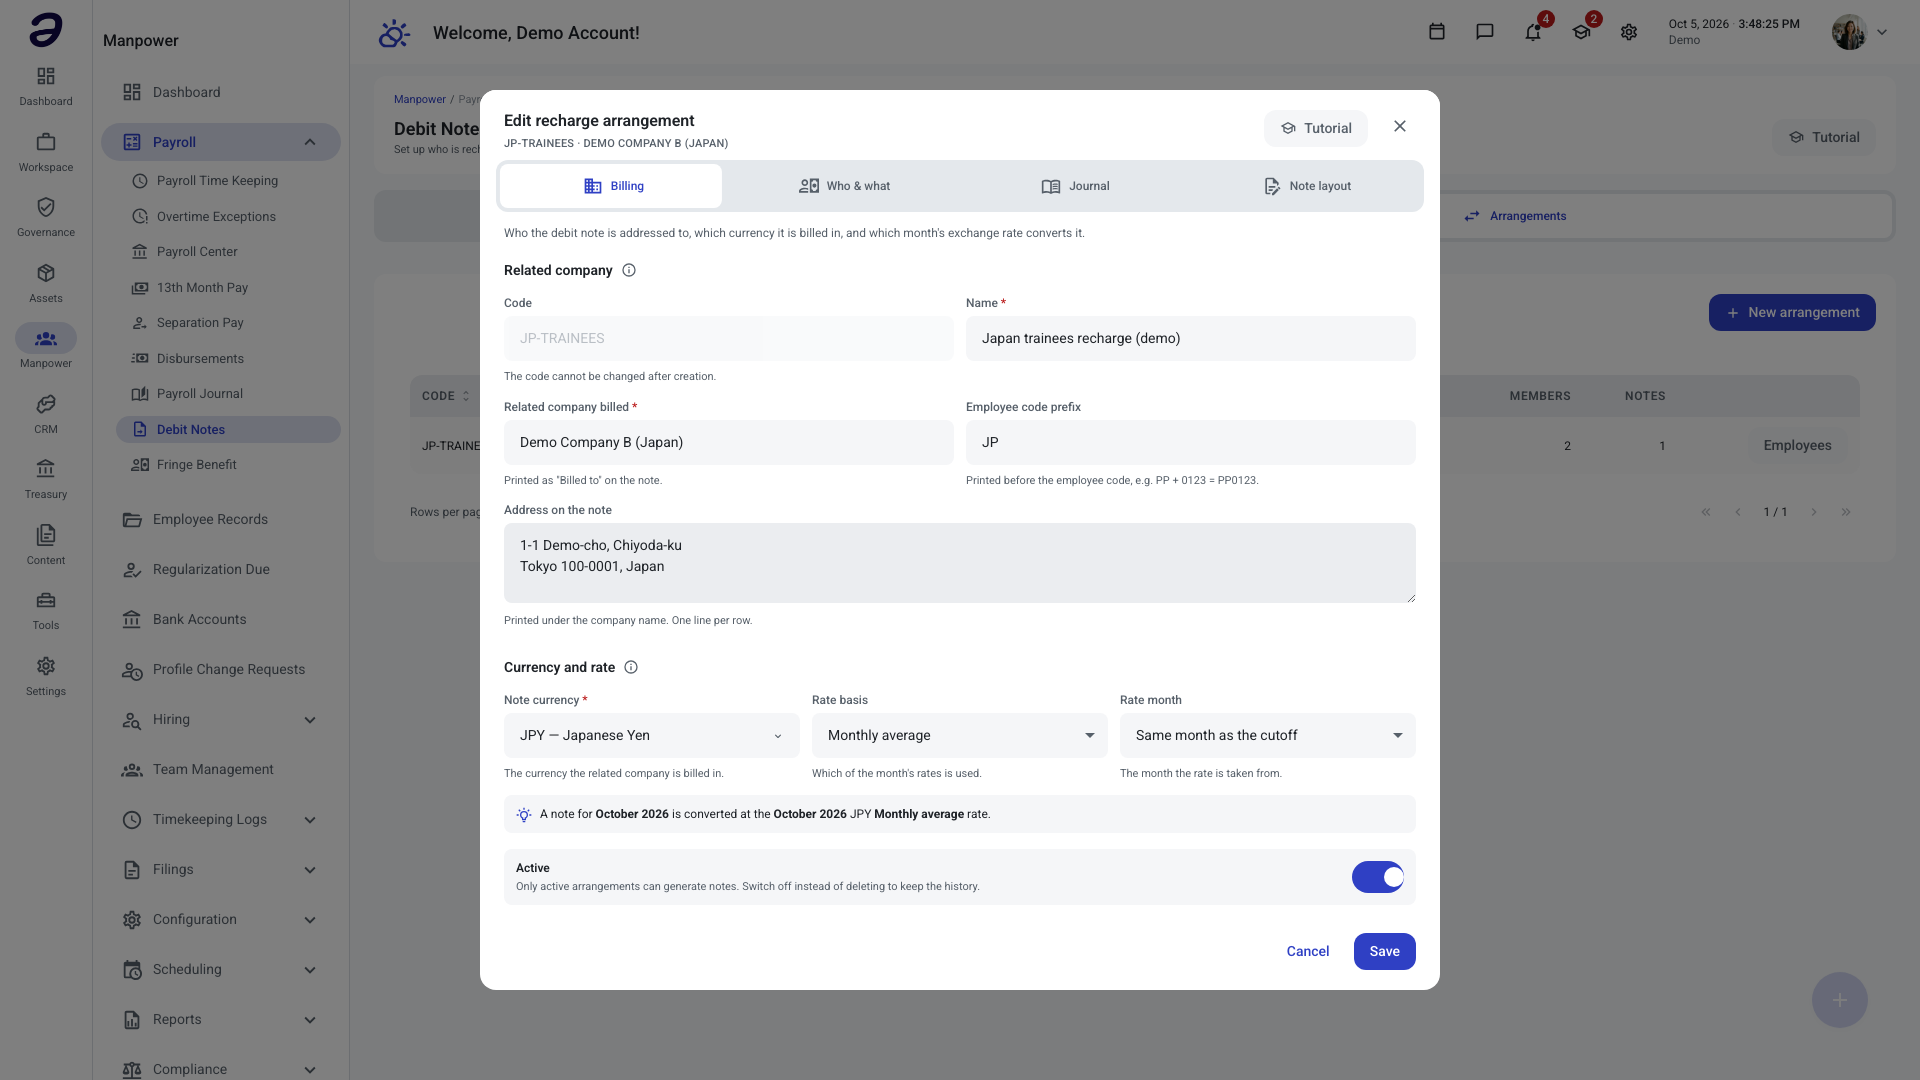Viewport: 1920px width, 1080px height.
Task: Edit the Related company billed field
Action: click(729, 442)
